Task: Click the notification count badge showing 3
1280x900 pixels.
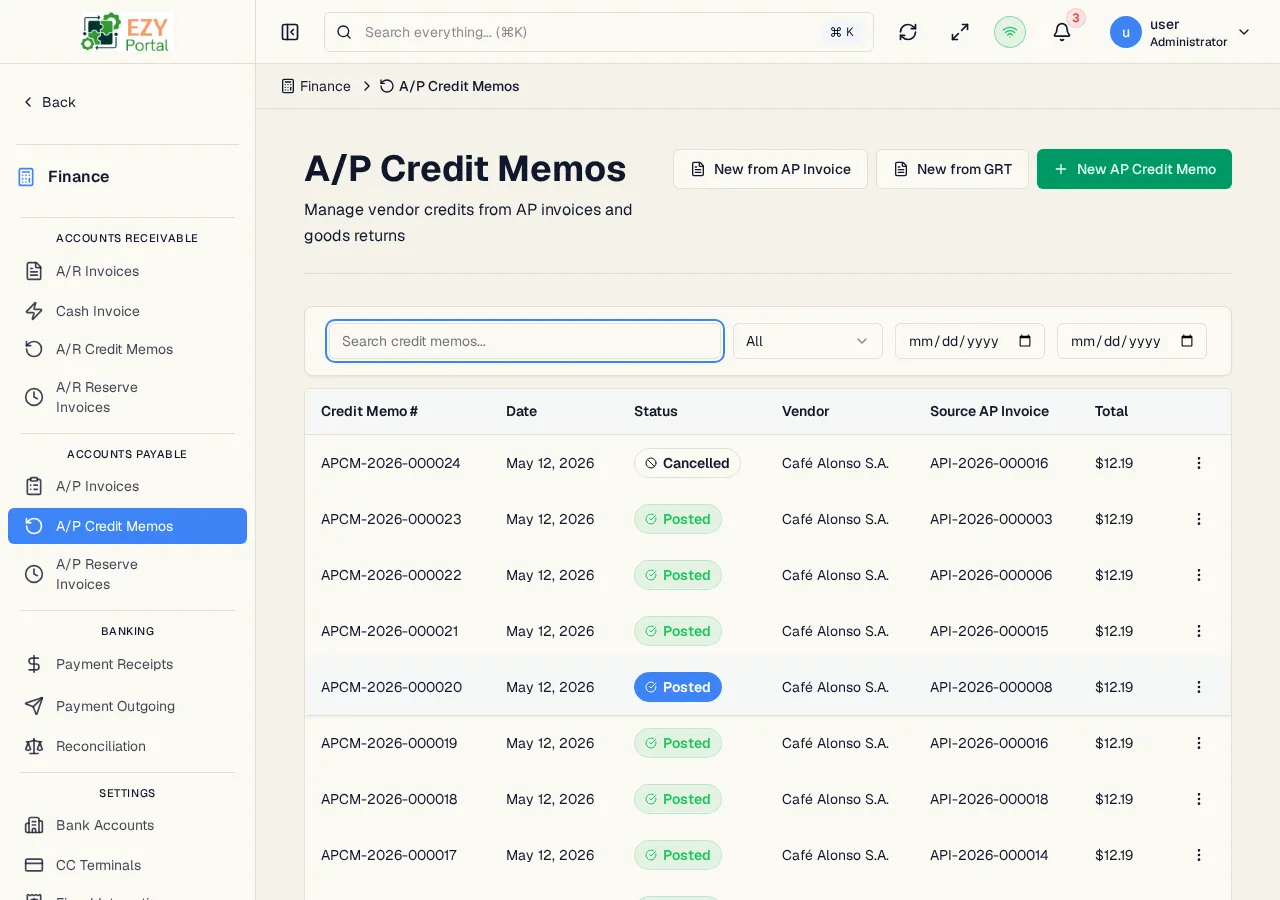Action: point(1076,18)
